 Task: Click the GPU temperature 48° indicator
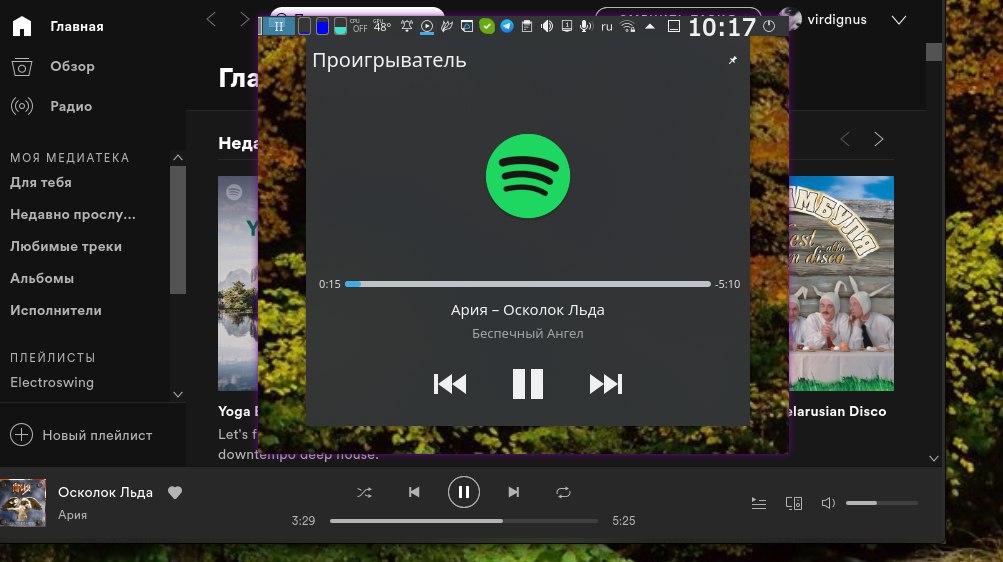(x=382, y=26)
